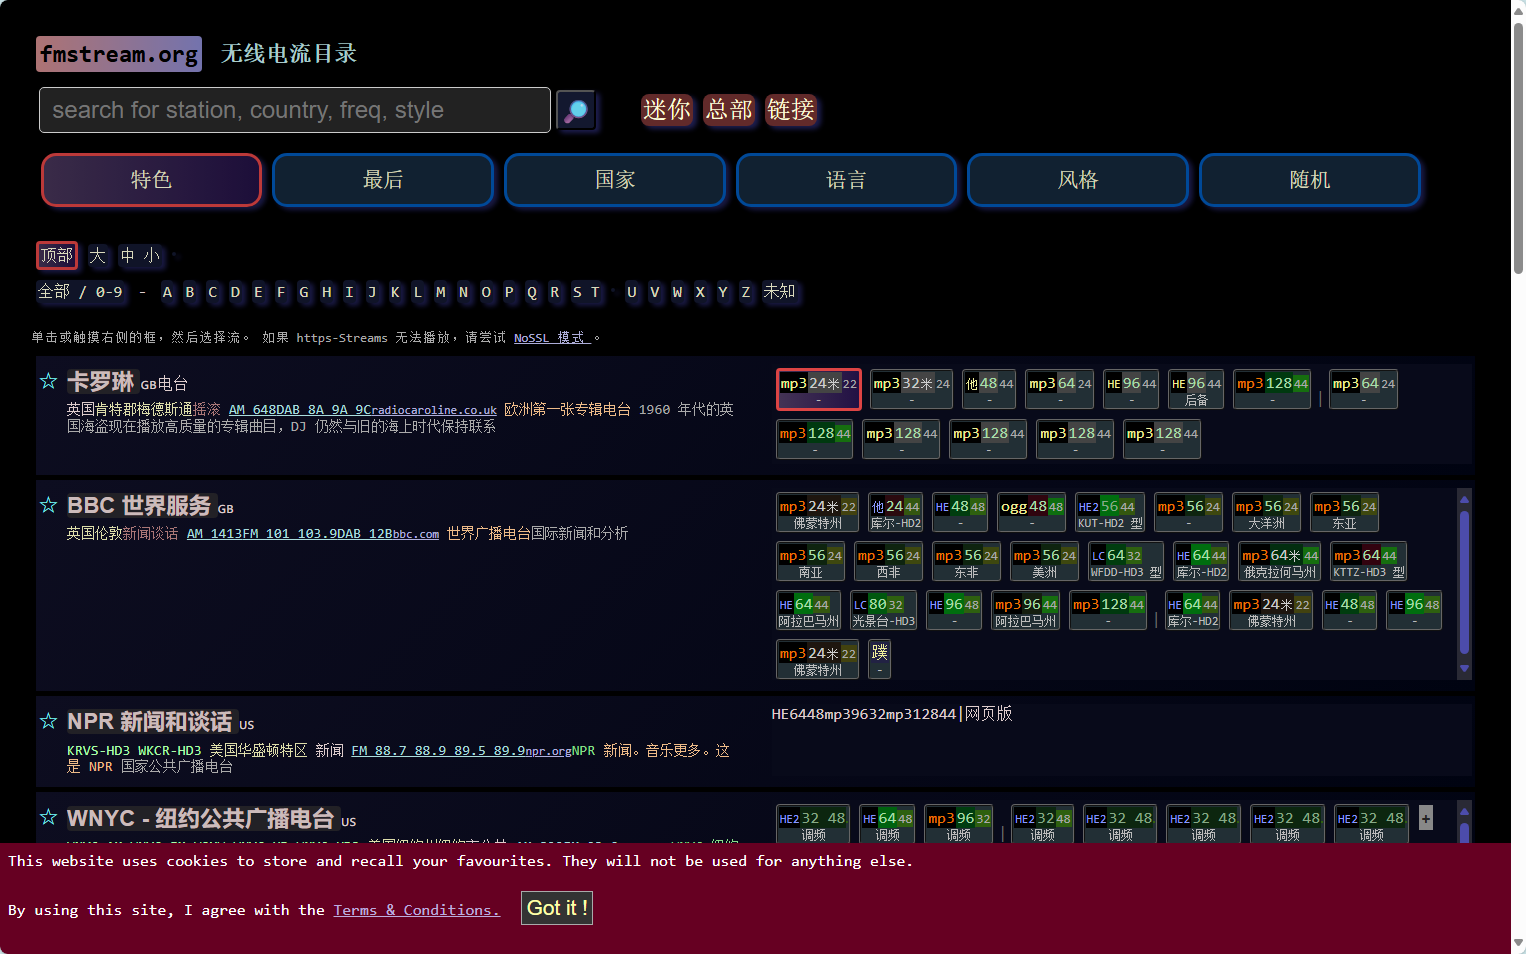Play BBC LC 80 32 光景台-HD3 stream
This screenshot has height=954, width=1526.
pyautogui.click(x=883, y=610)
